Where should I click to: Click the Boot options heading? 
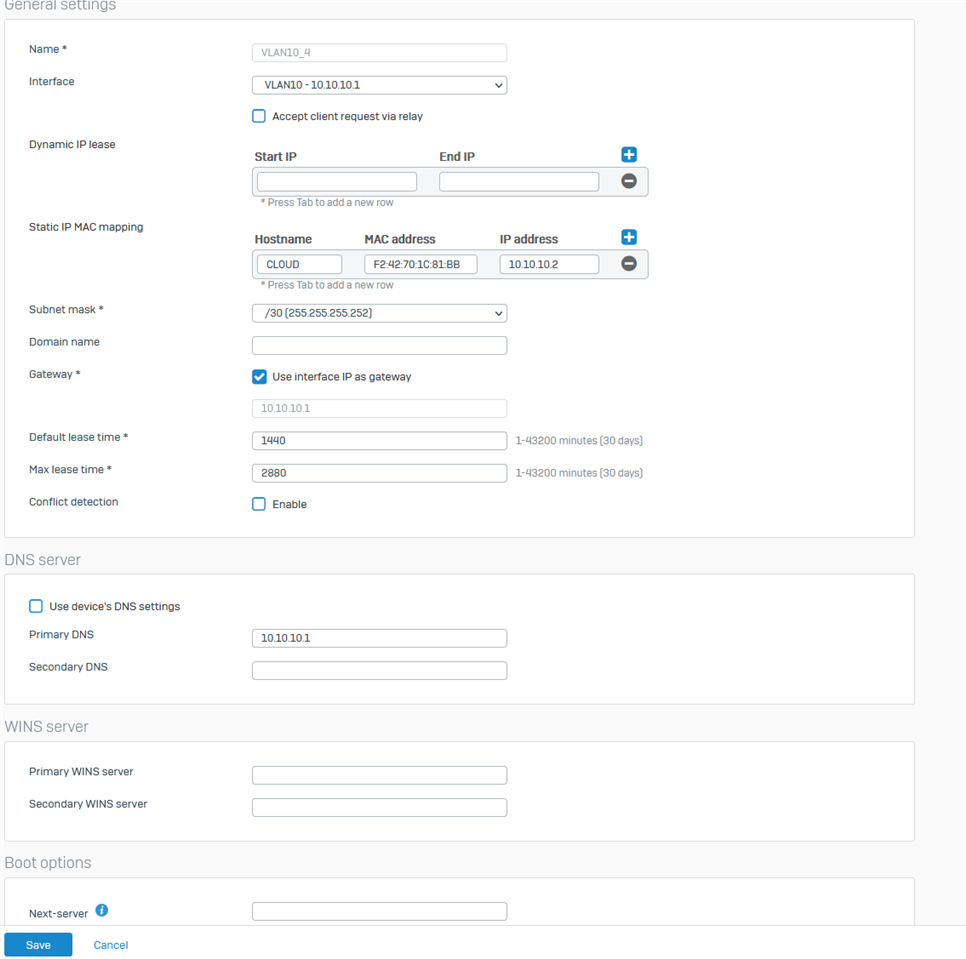[x=48, y=863]
